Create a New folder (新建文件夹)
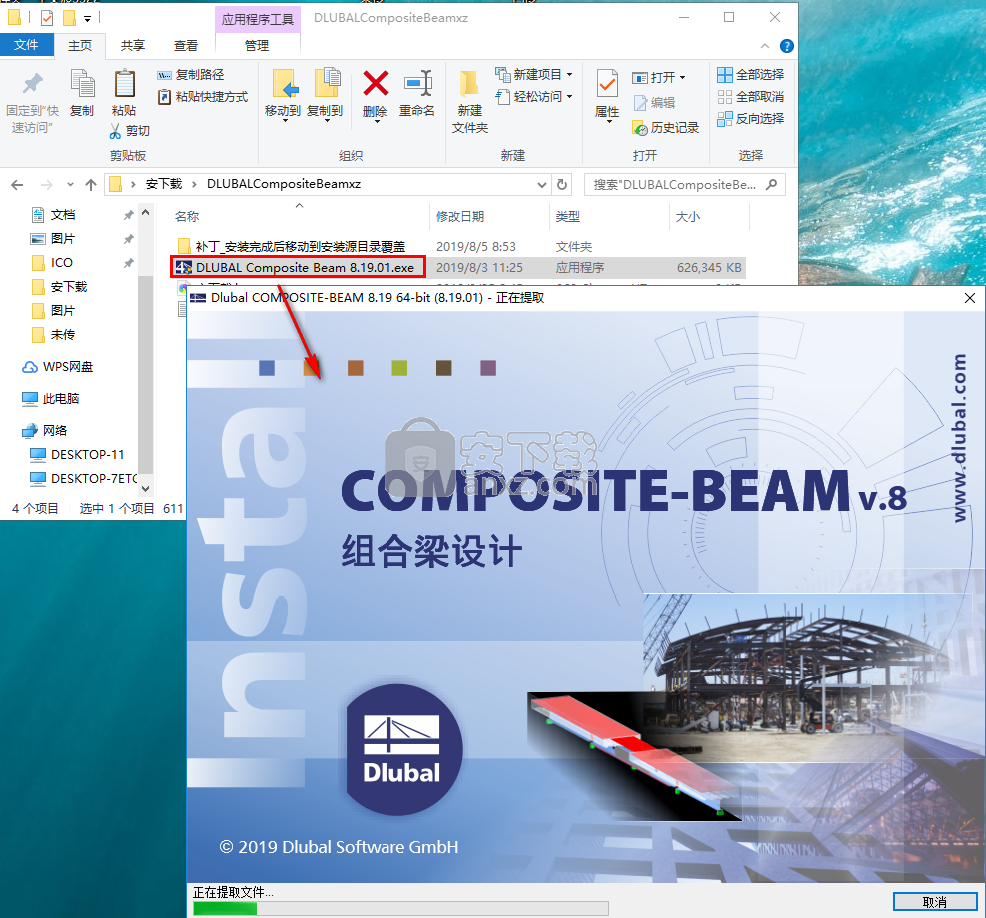The image size is (986, 918). (x=469, y=101)
